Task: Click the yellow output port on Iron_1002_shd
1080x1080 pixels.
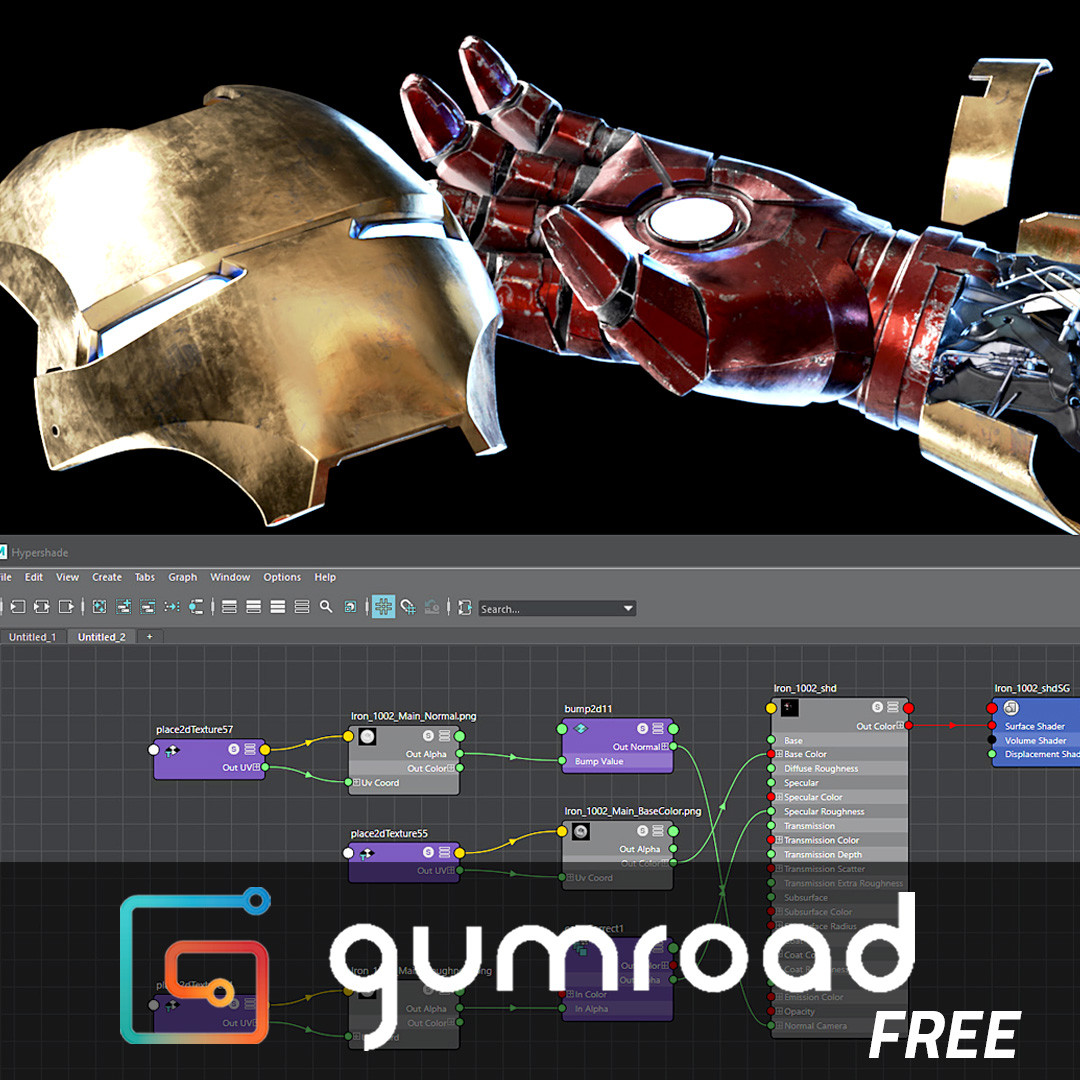Action: click(771, 708)
